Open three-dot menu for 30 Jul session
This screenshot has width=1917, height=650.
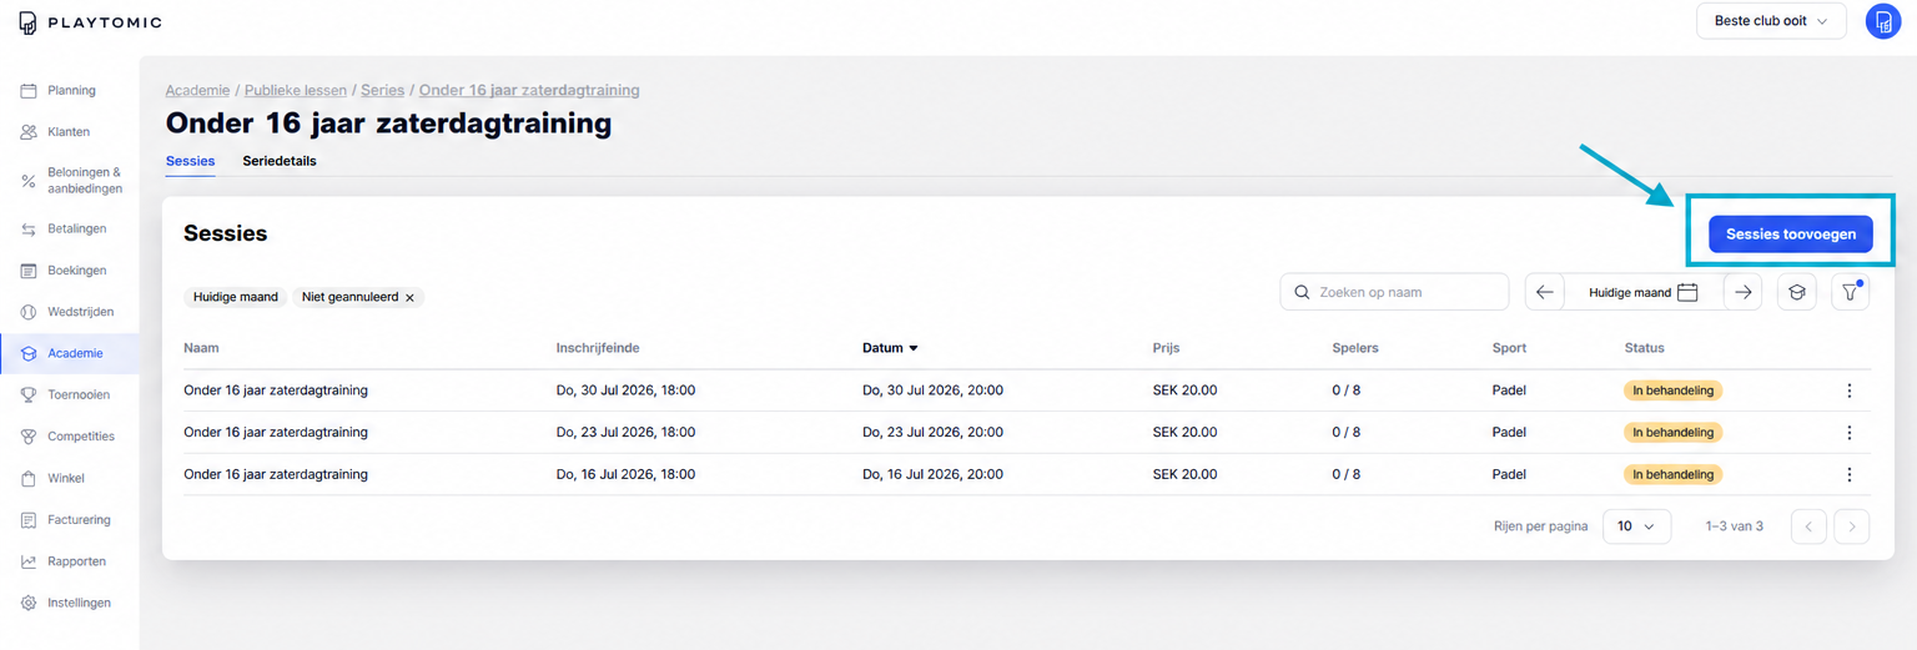pyautogui.click(x=1849, y=390)
